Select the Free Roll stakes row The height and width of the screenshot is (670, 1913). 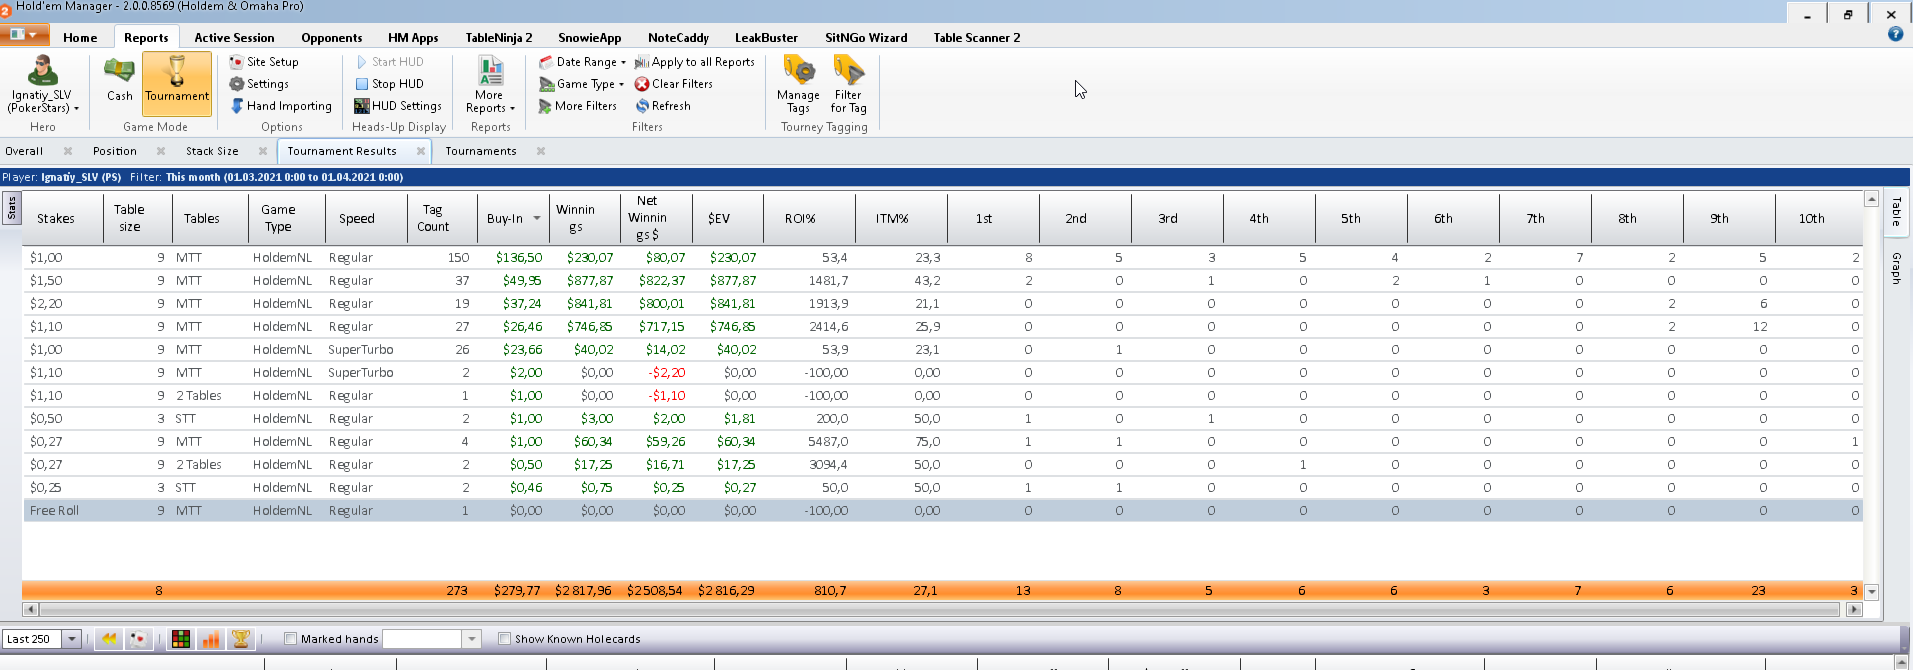tap(942, 510)
